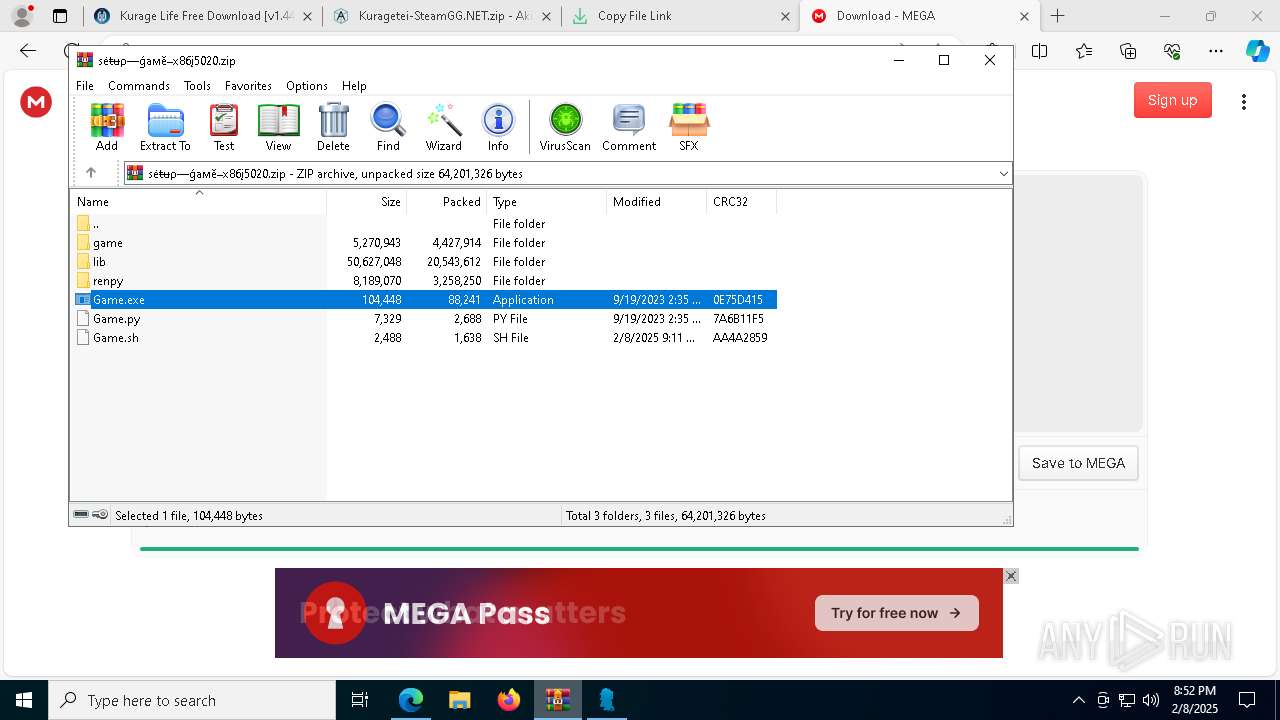This screenshot has width=1280, height=720.
Task: Open Edge settings ellipsis menu
Action: [1216, 51]
